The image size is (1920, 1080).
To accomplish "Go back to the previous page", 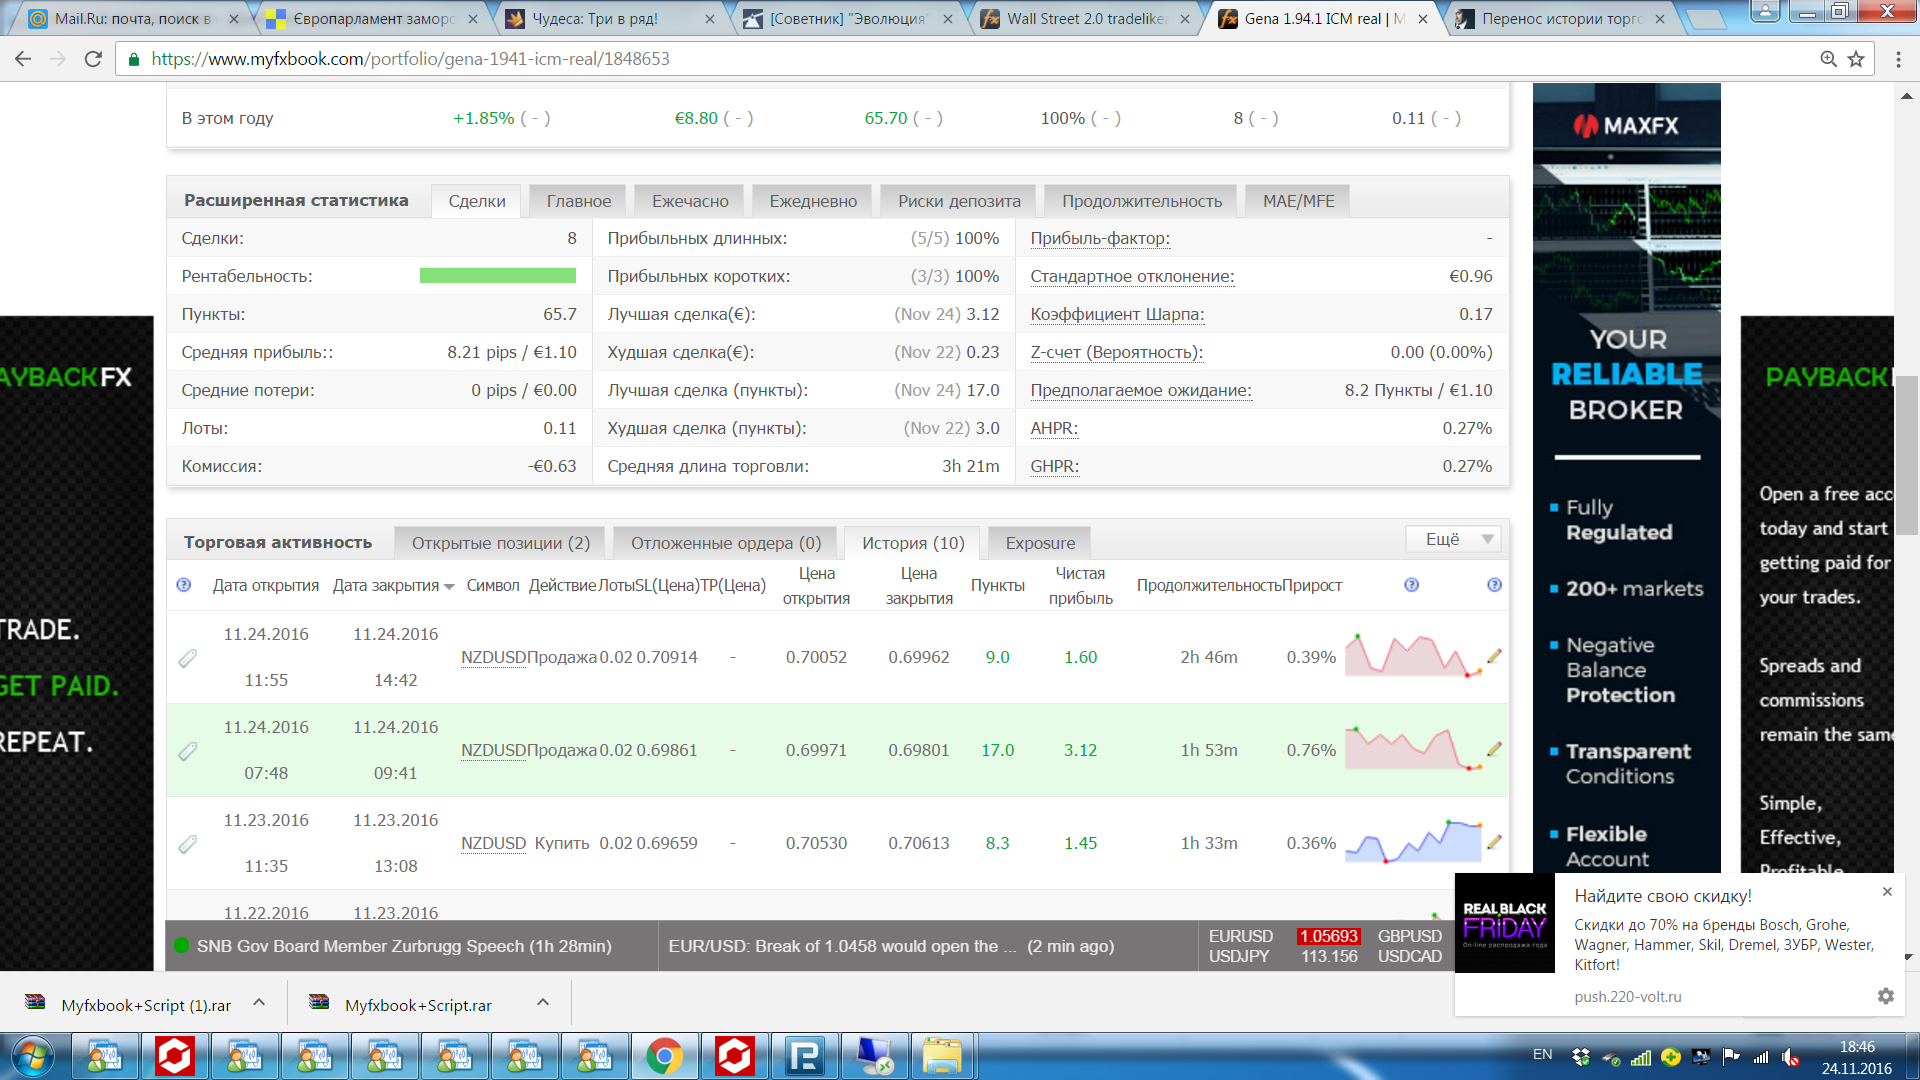I will coord(23,59).
